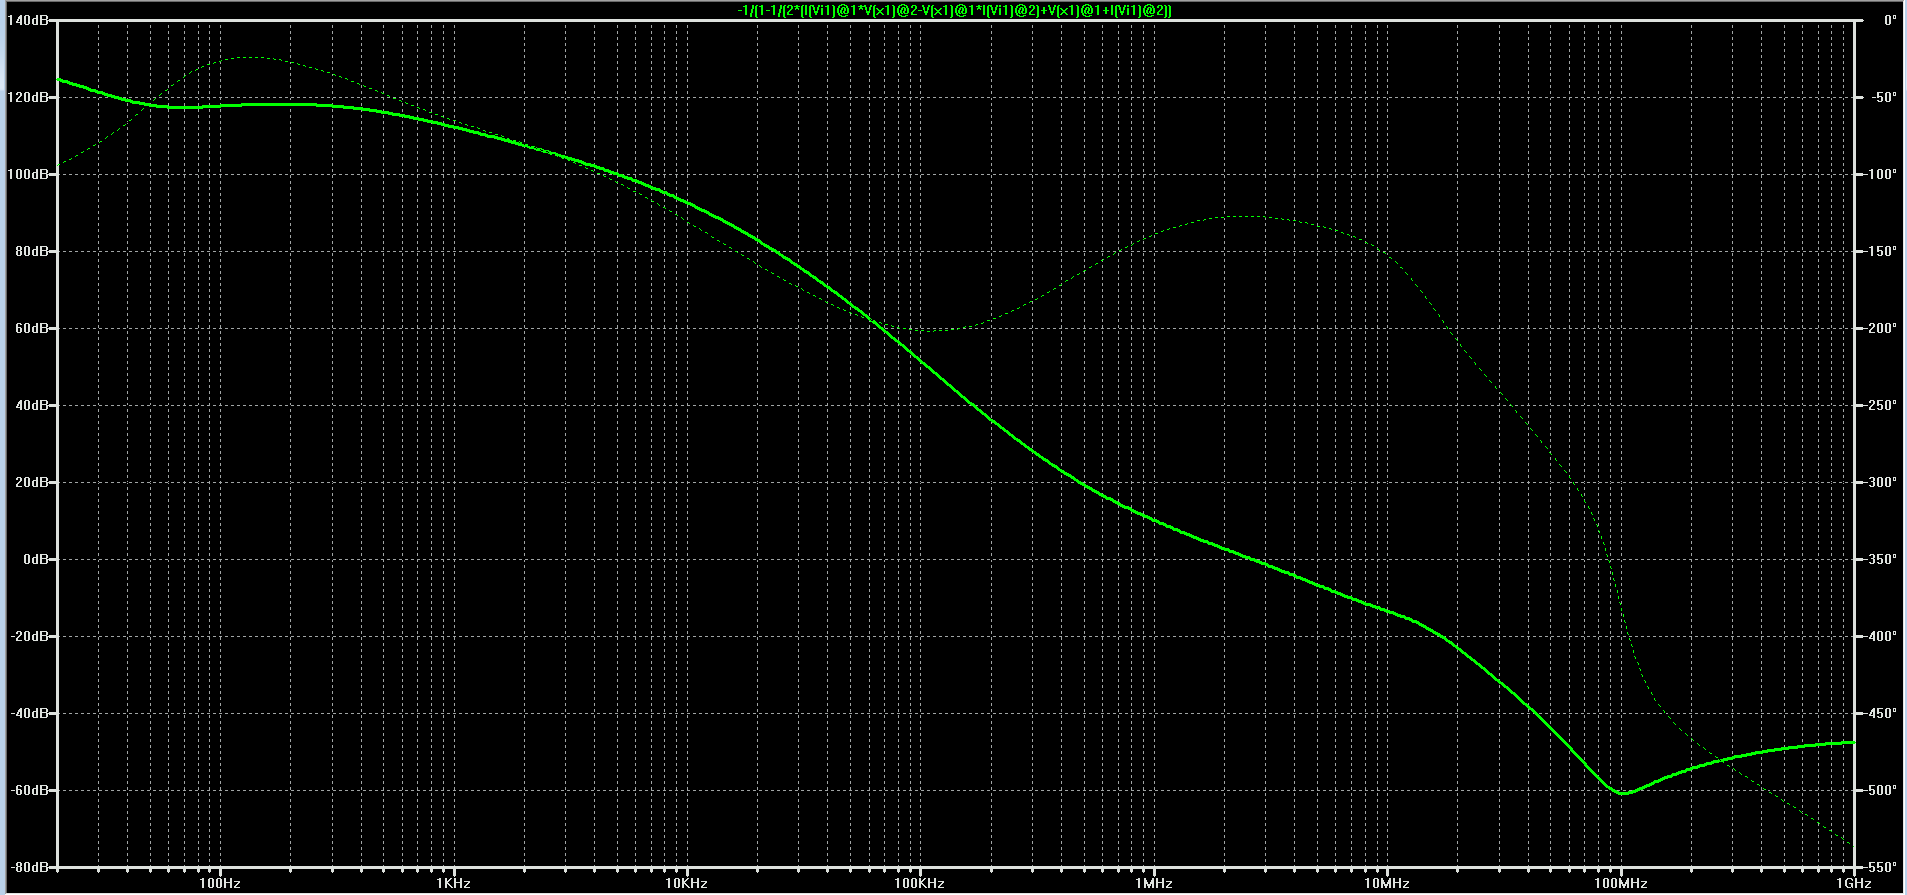Click the -20dB magnitude axis label
The image size is (1907, 895).
tap(30, 636)
